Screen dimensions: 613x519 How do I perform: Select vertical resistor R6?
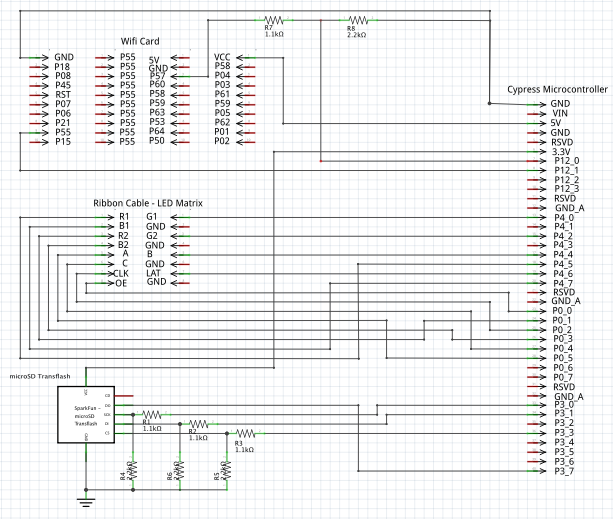pyautogui.click(x=180, y=471)
